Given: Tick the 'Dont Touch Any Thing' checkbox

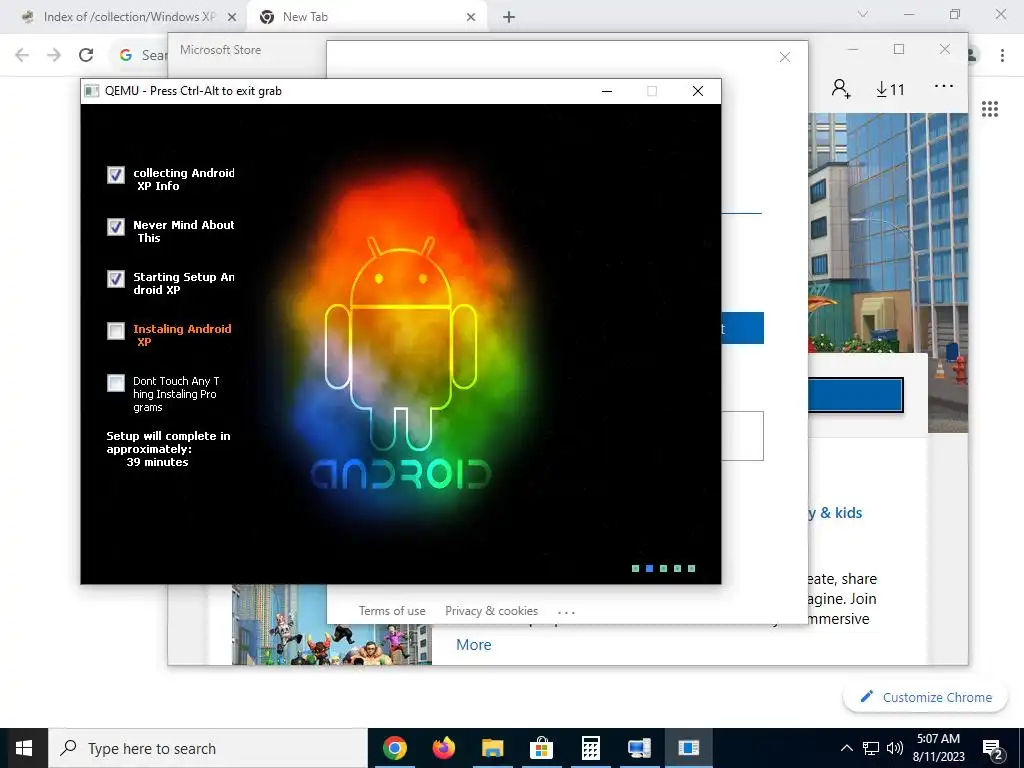Looking at the screenshot, I should (x=116, y=383).
